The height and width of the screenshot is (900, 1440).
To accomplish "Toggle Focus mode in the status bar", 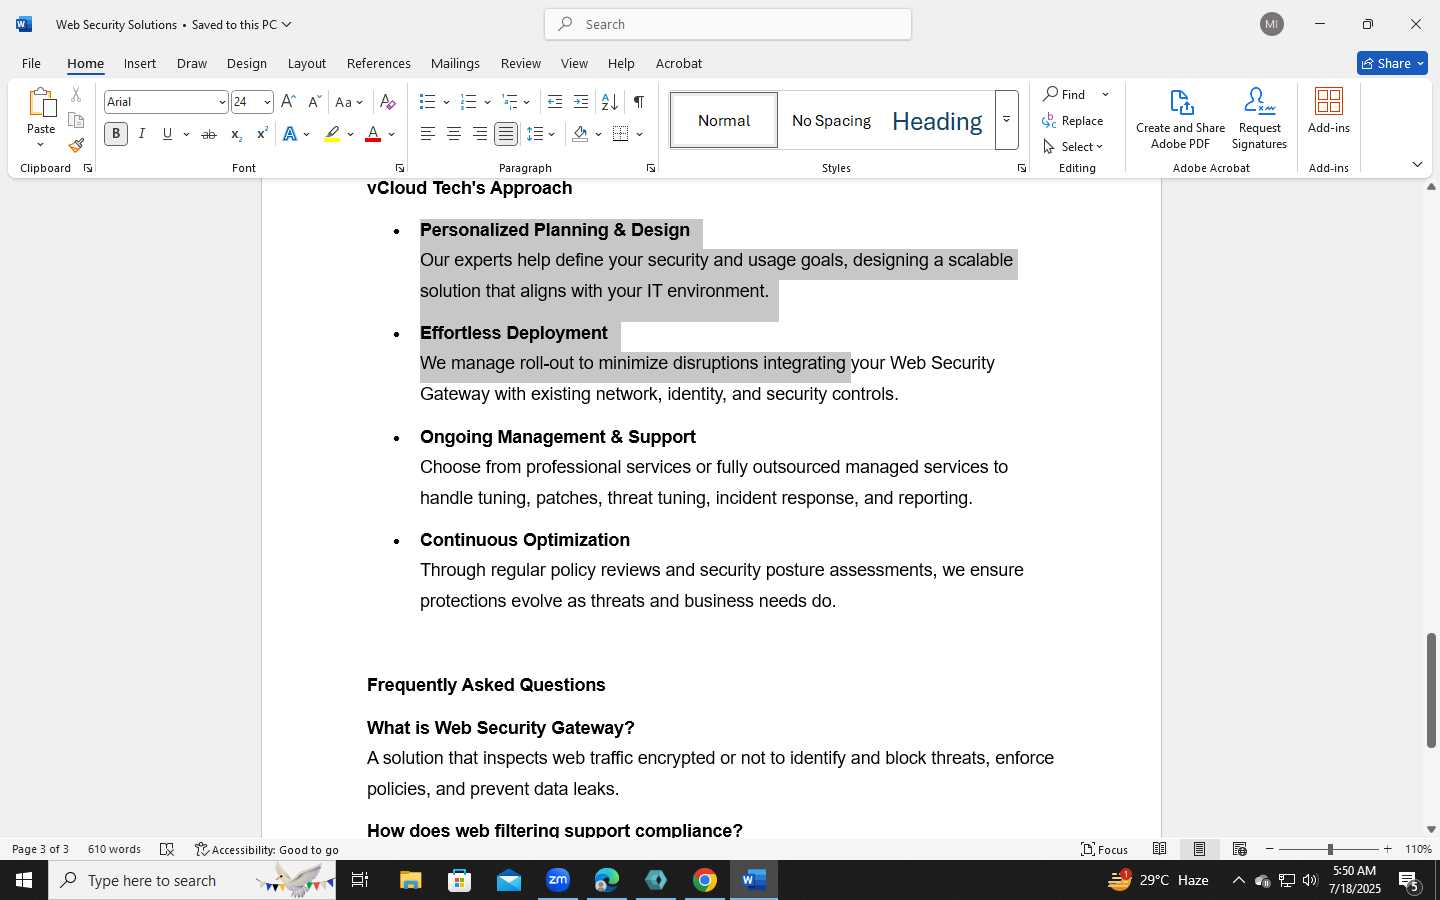I will 1105,849.
